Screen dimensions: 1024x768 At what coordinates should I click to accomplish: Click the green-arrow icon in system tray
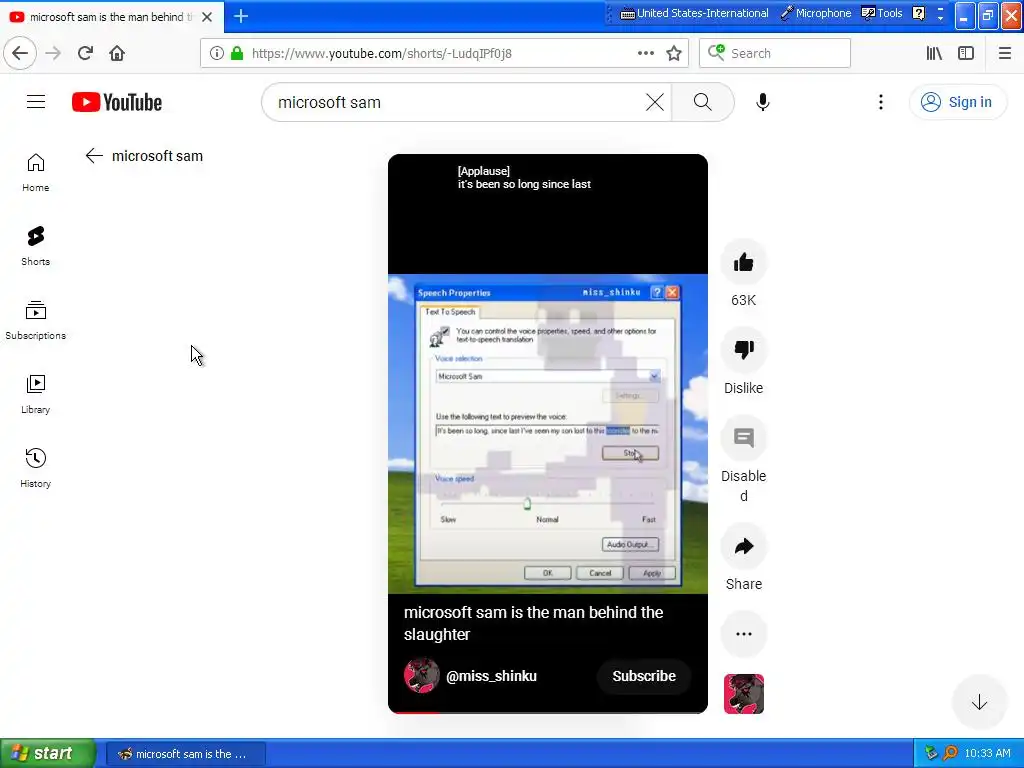(x=931, y=754)
